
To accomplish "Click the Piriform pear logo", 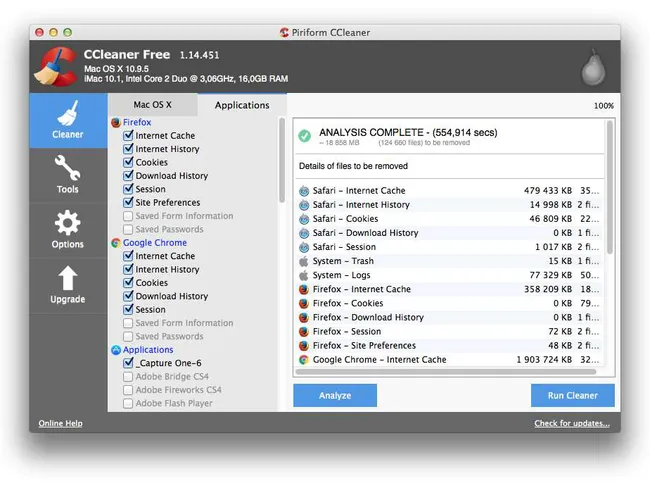I will (593, 66).
